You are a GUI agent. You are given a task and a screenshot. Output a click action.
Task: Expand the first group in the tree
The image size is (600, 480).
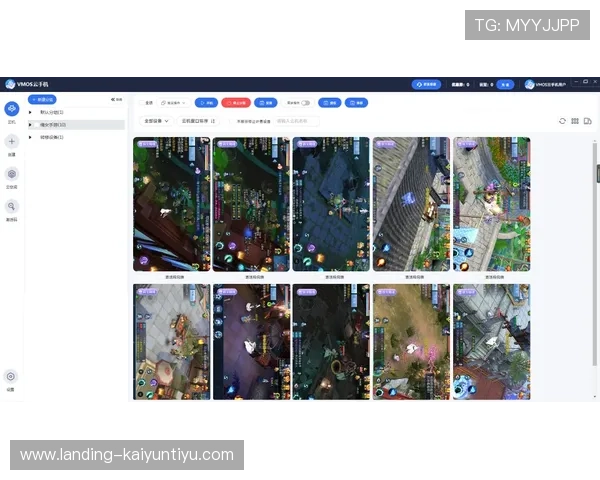pyautogui.click(x=31, y=113)
